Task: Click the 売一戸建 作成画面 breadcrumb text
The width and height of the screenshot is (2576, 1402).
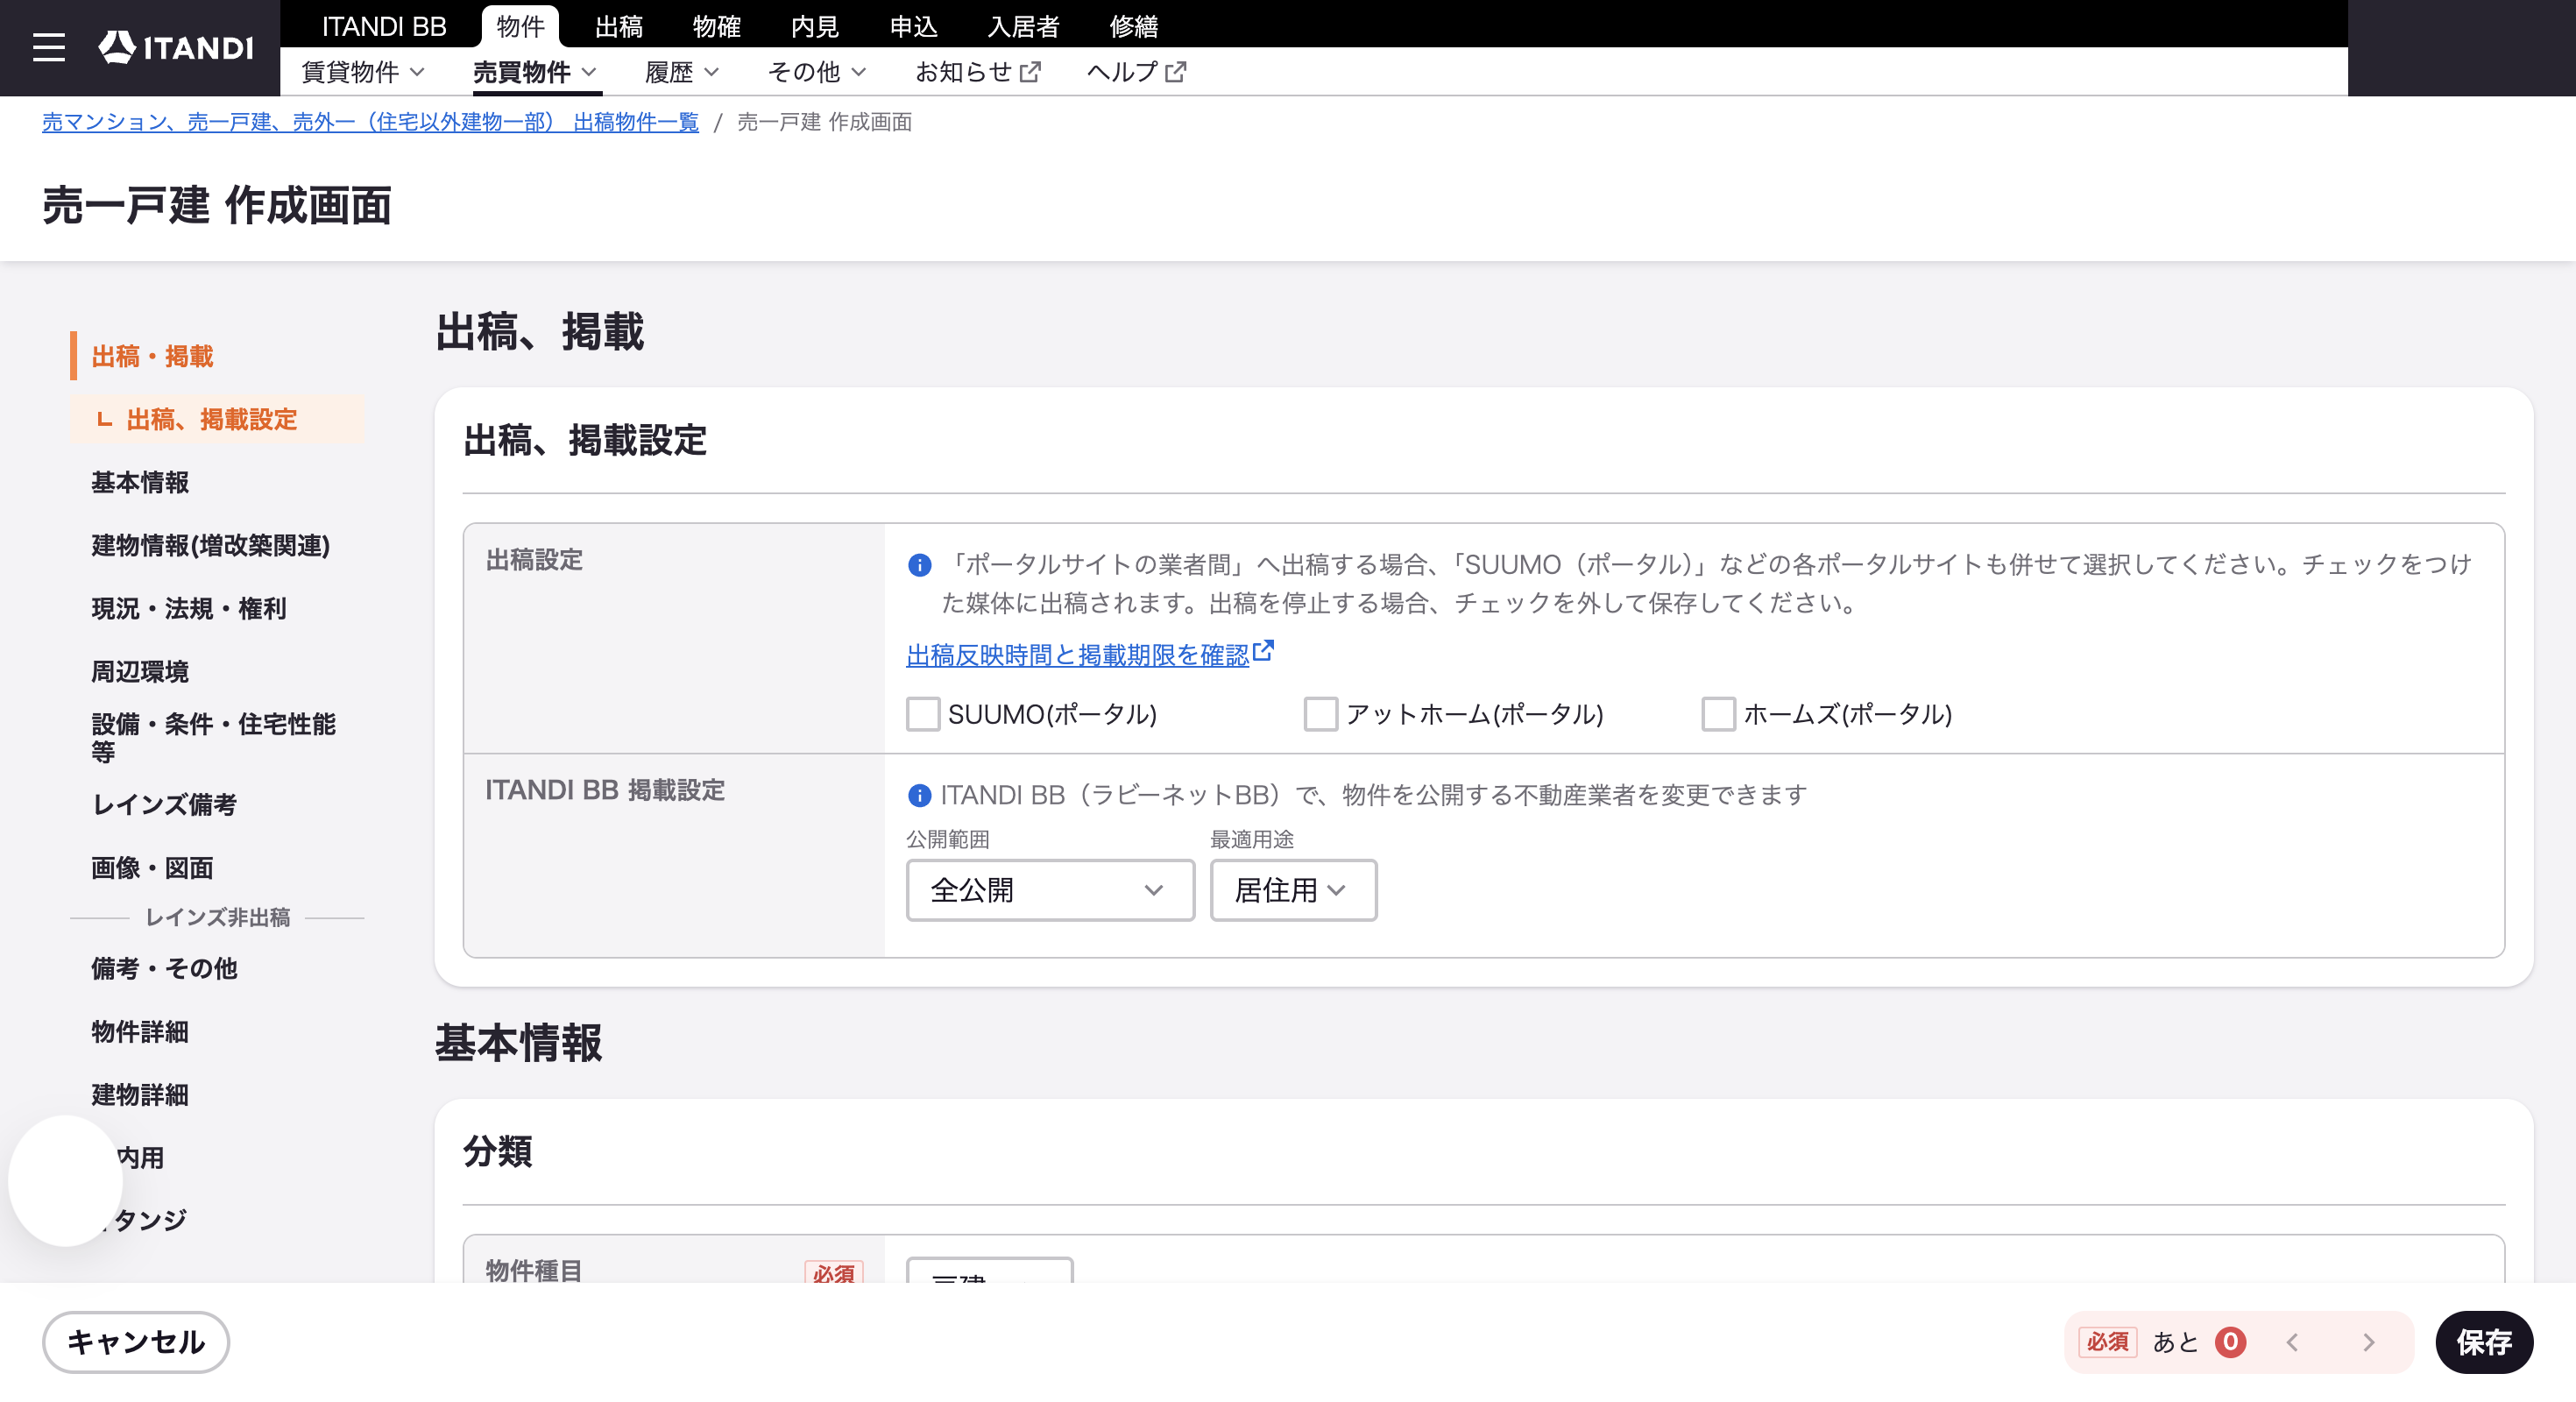Action: 824,122
